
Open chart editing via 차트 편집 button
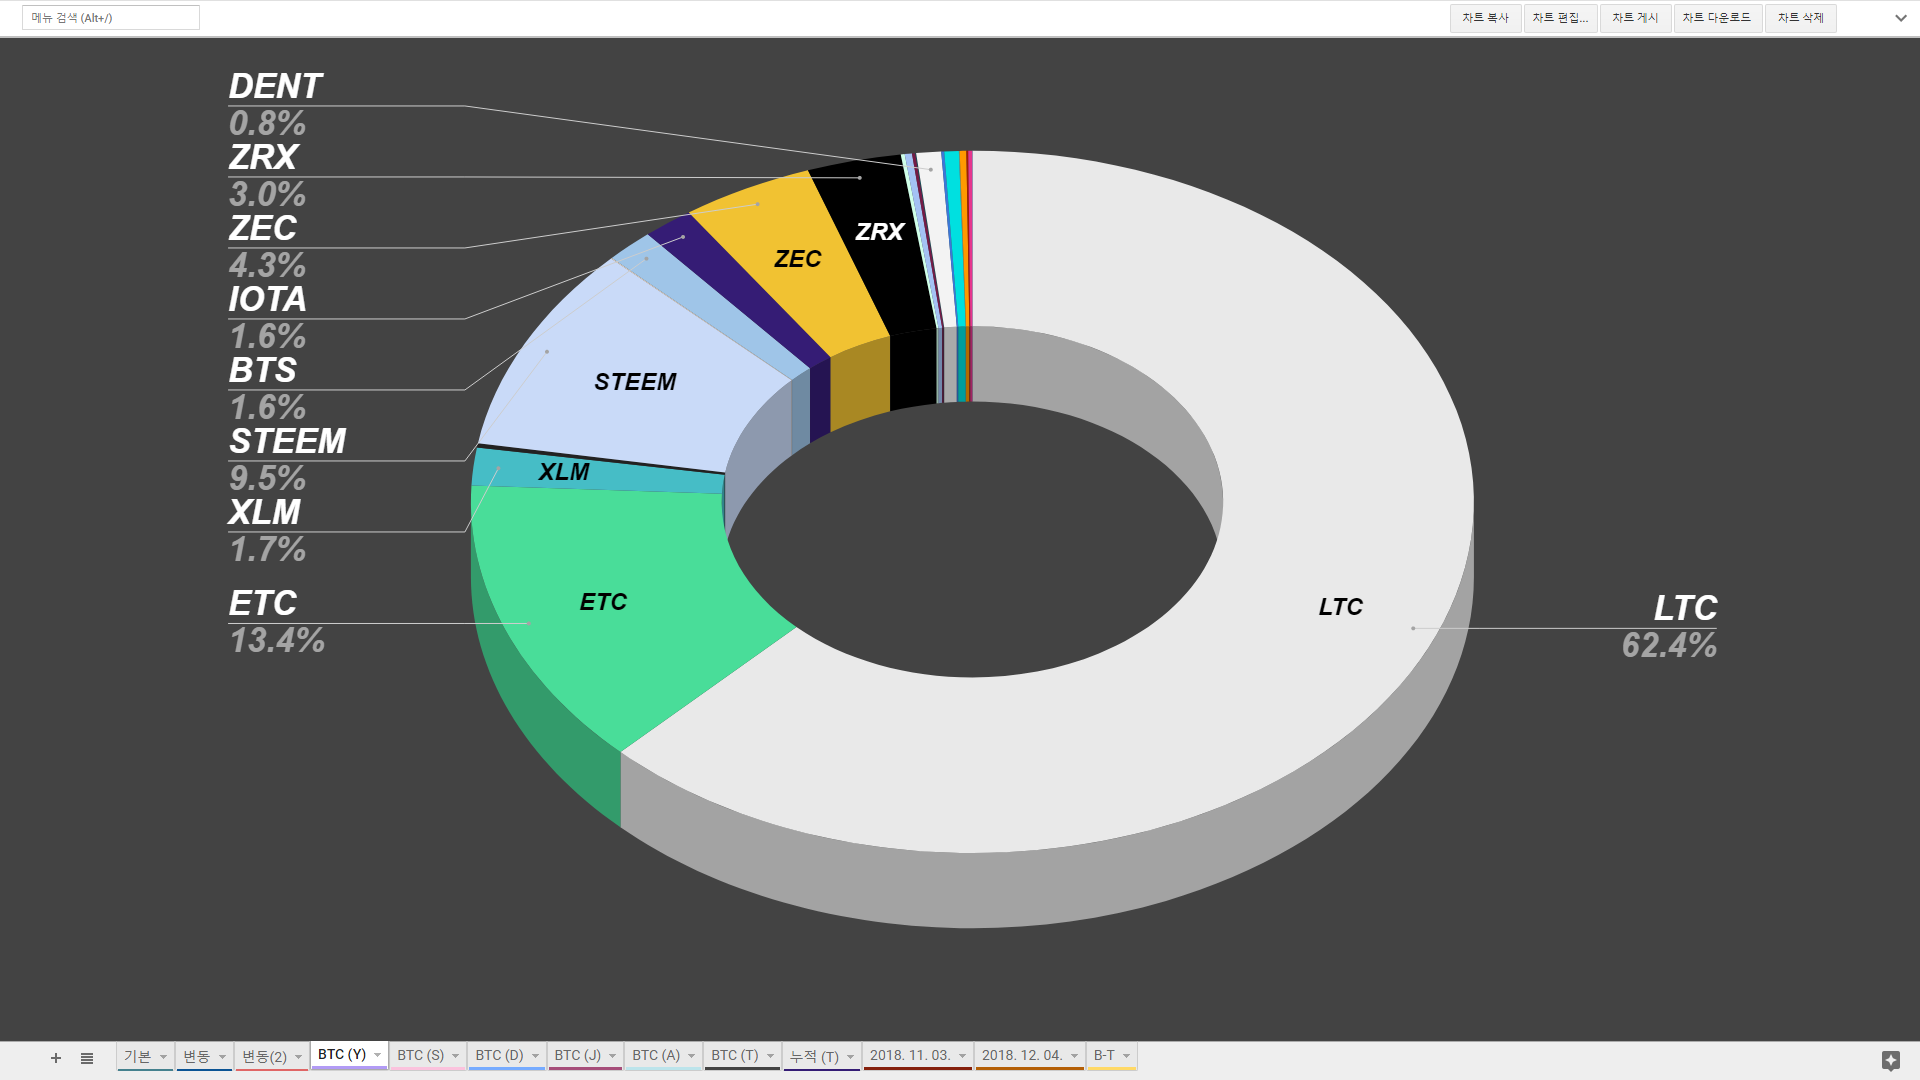[1560, 17]
